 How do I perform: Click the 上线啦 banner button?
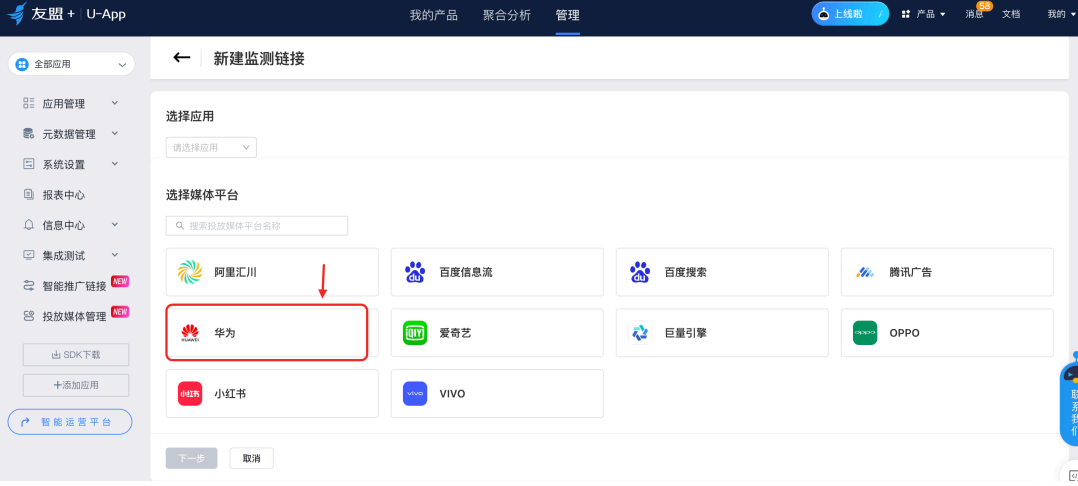coord(850,14)
